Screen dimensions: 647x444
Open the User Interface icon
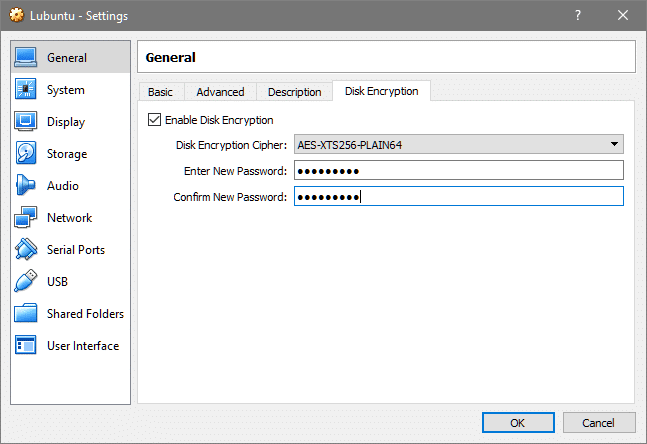[27, 346]
